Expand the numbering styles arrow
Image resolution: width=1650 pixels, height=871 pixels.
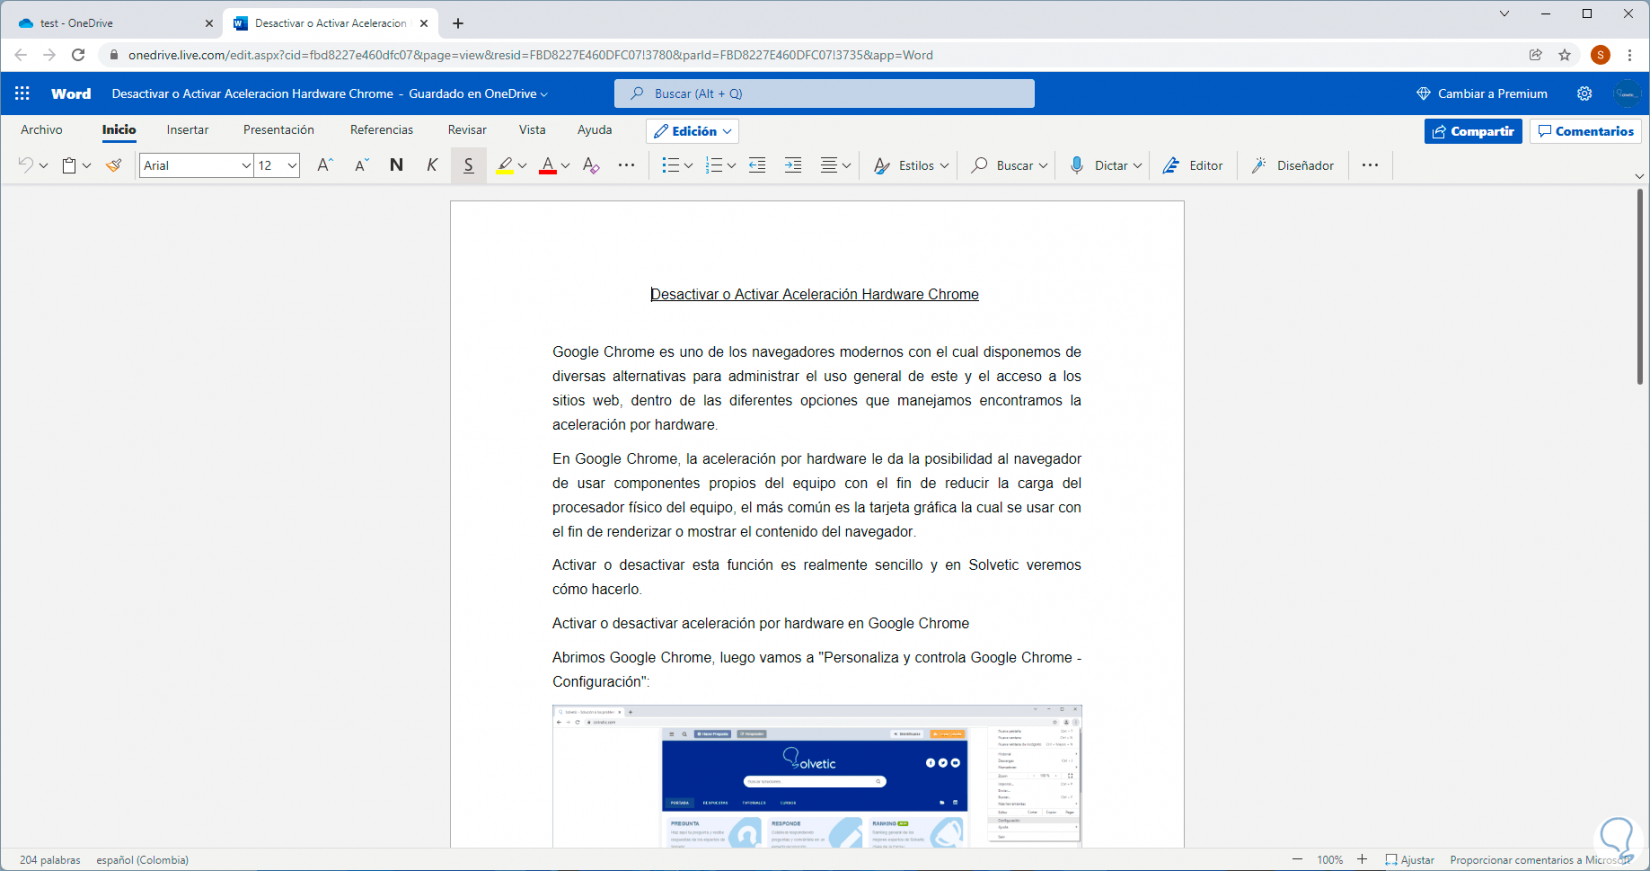point(732,166)
